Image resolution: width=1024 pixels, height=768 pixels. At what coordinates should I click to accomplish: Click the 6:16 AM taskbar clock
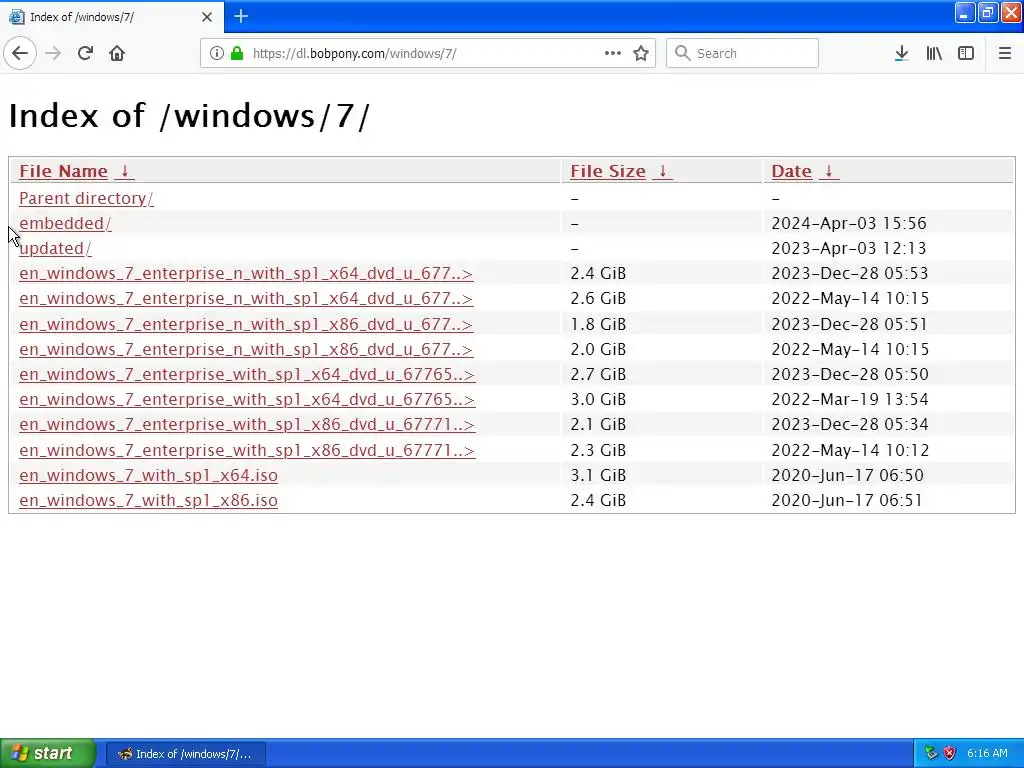click(987, 754)
